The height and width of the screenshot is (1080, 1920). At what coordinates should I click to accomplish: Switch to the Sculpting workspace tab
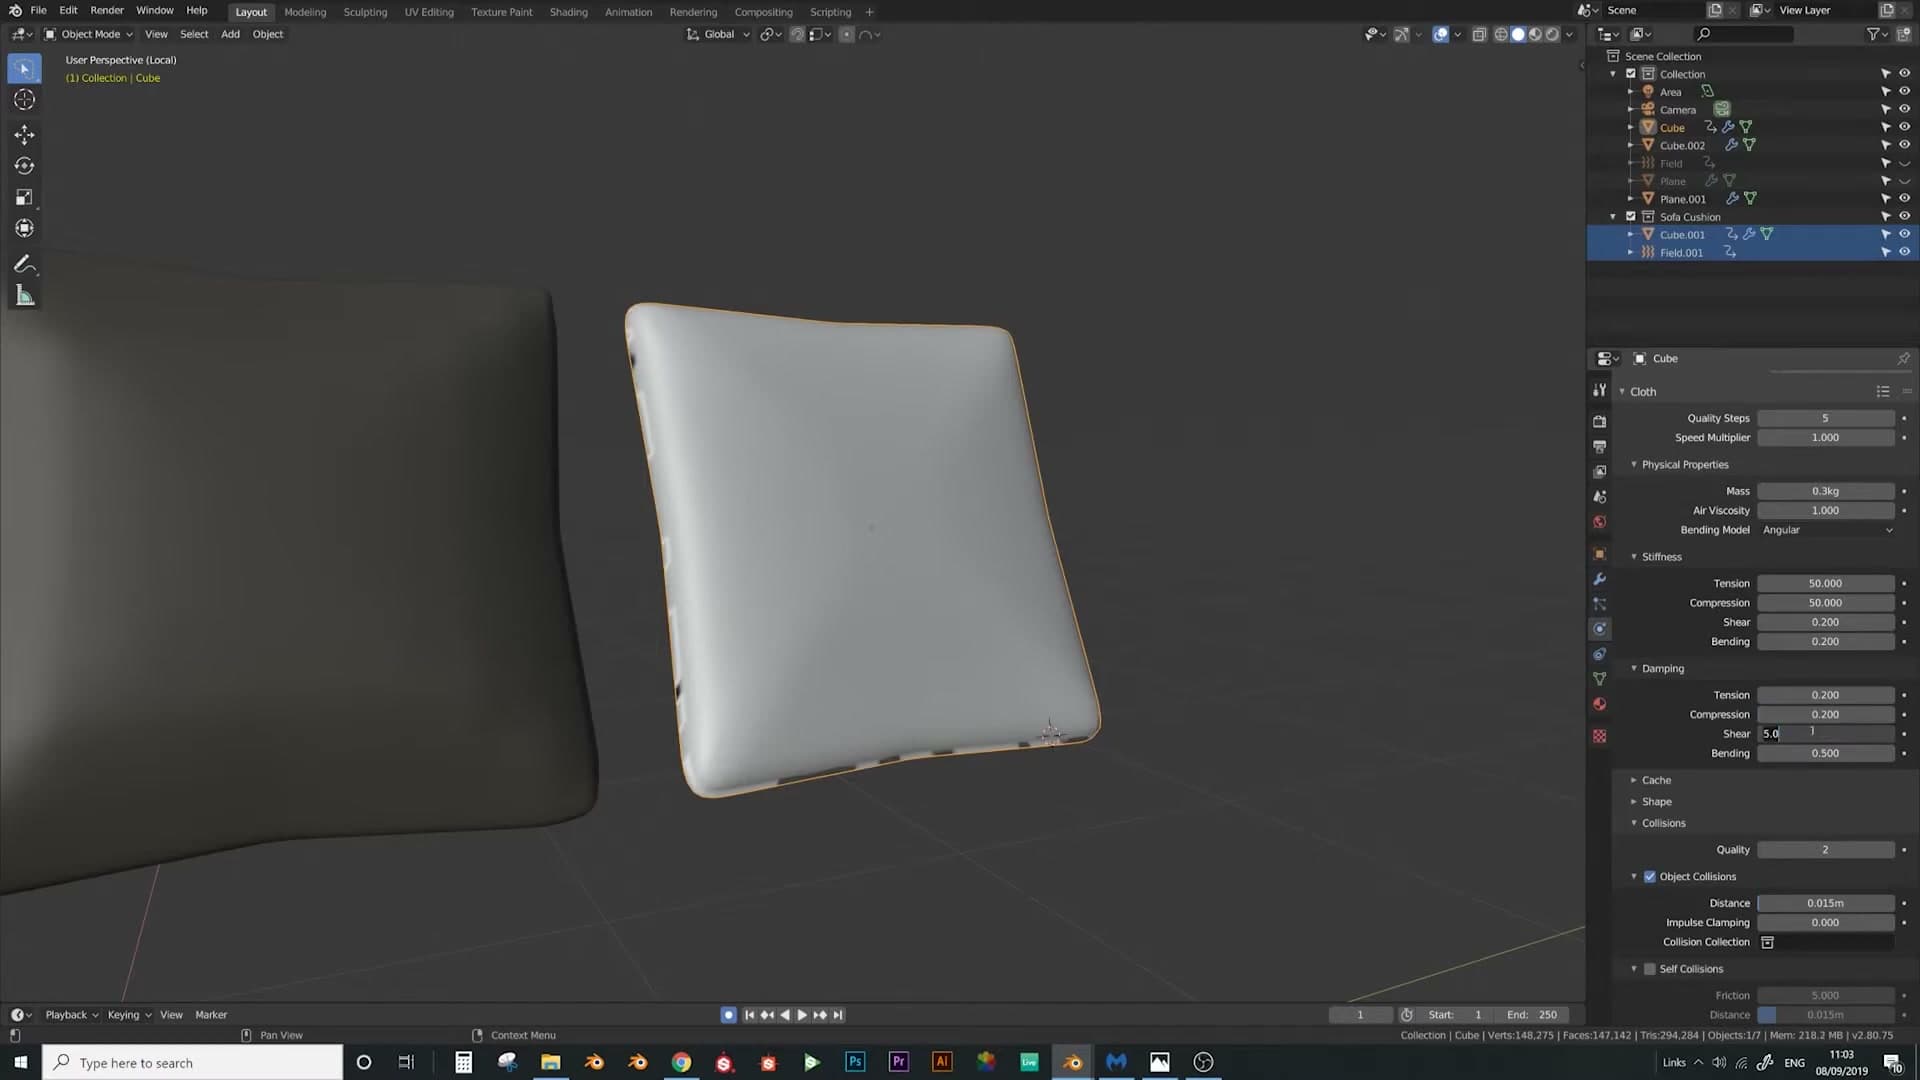(365, 12)
